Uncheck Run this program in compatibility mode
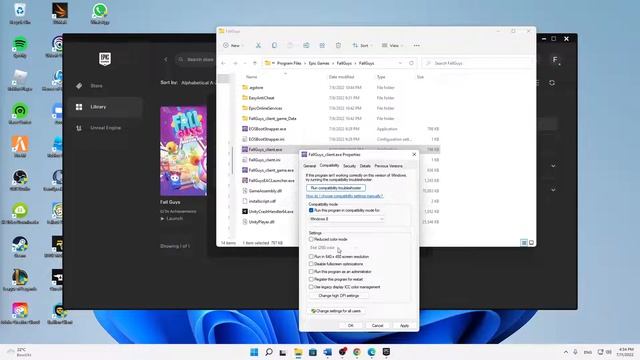Viewport: 640px width, 360px height. [311, 210]
